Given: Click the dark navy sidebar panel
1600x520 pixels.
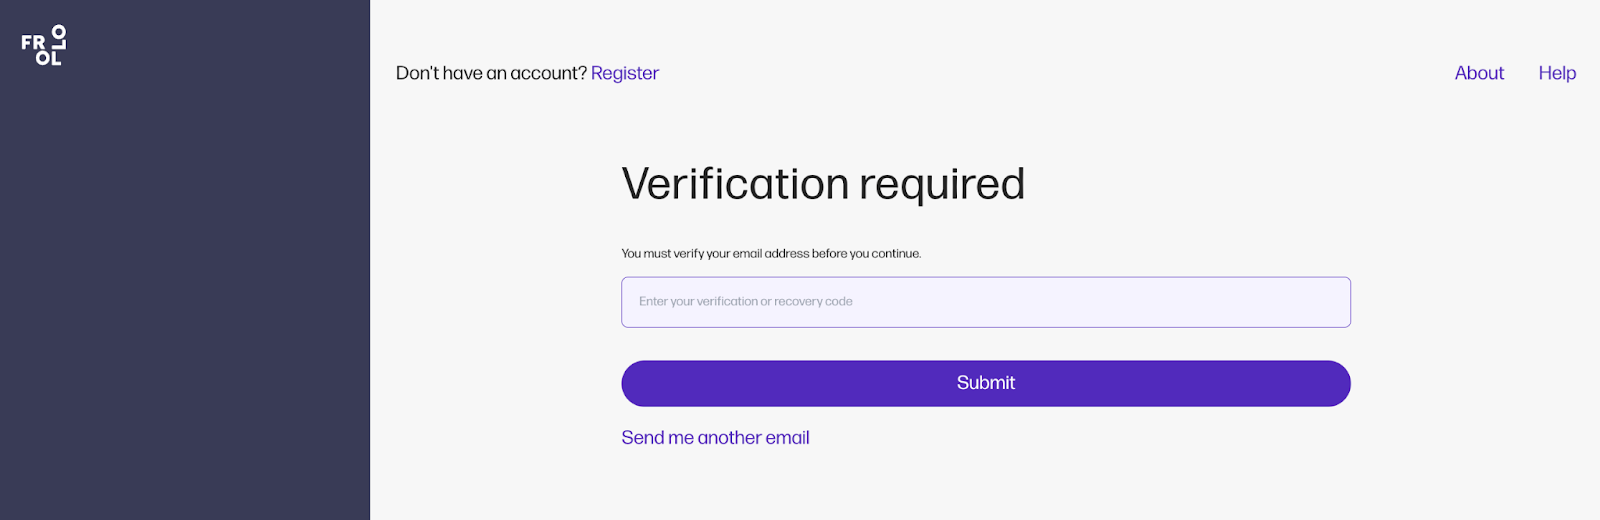Looking at the screenshot, I should pyautogui.click(x=185, y=300).
